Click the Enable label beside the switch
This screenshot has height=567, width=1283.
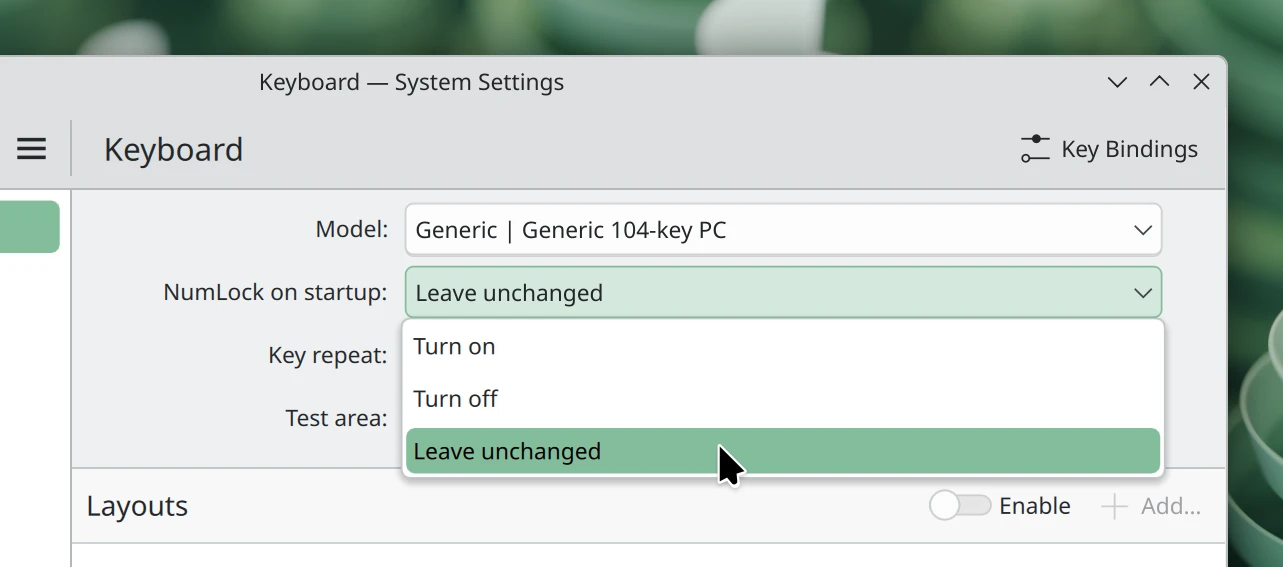click(1035, 506)
